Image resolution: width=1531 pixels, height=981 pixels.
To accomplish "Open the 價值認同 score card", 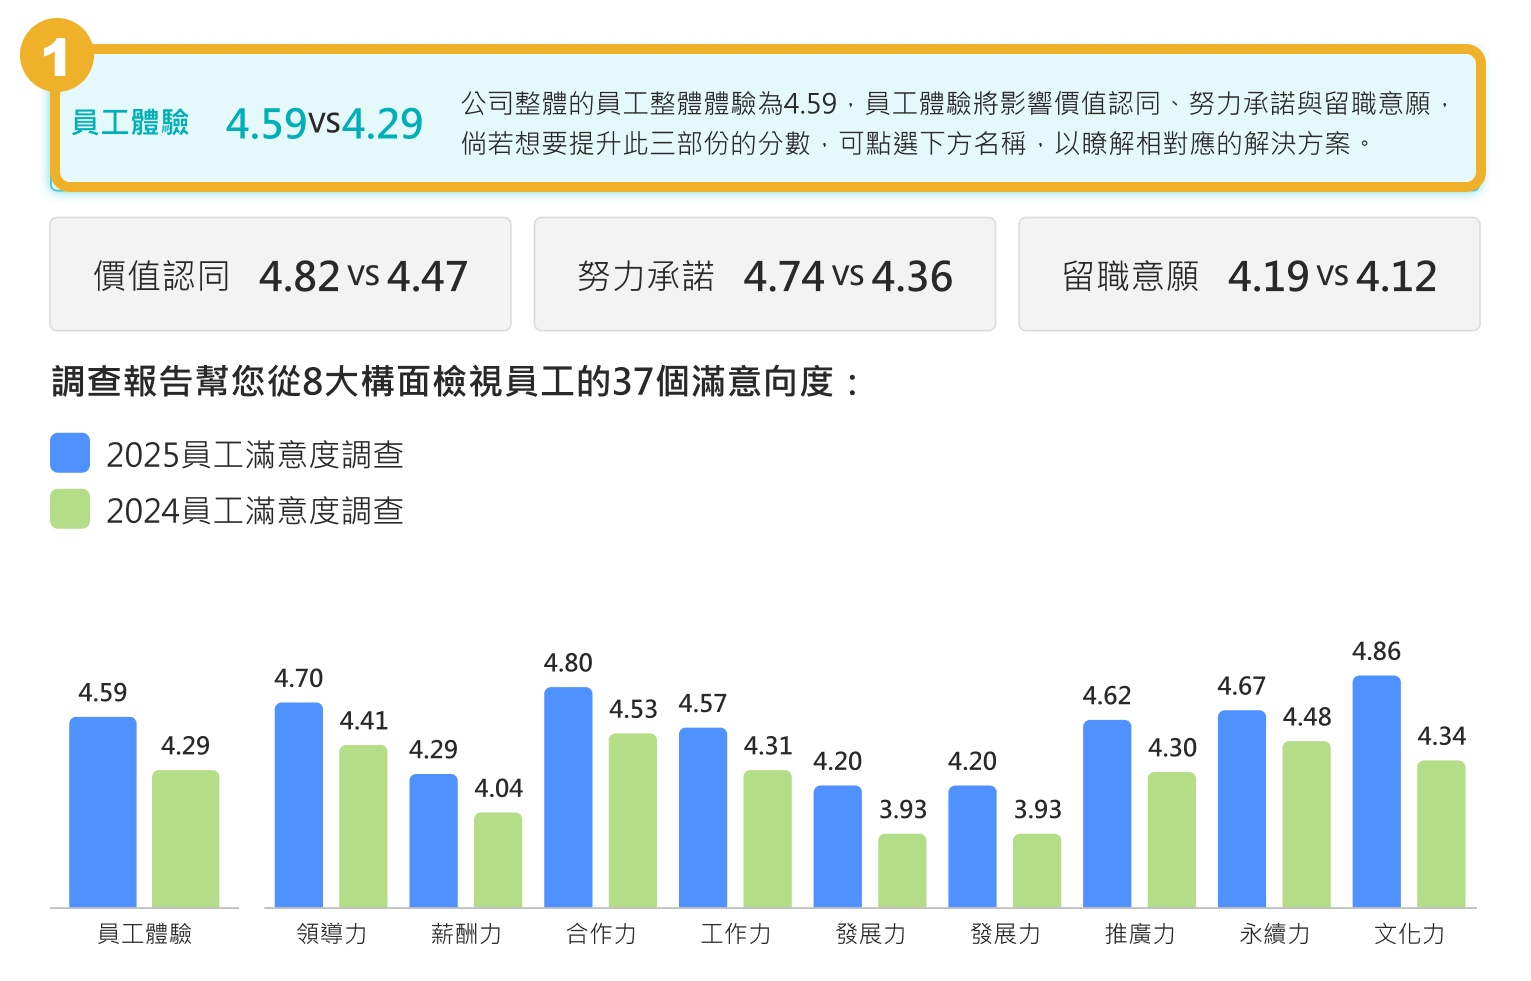I will click(x=280, y=275).
